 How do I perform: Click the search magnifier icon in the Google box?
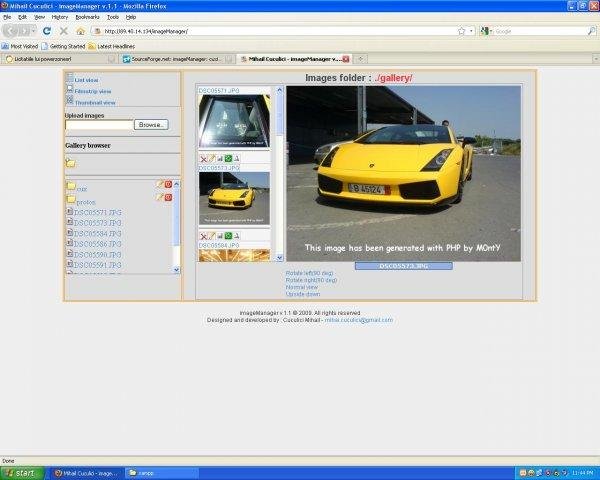(x=592, y=31)
